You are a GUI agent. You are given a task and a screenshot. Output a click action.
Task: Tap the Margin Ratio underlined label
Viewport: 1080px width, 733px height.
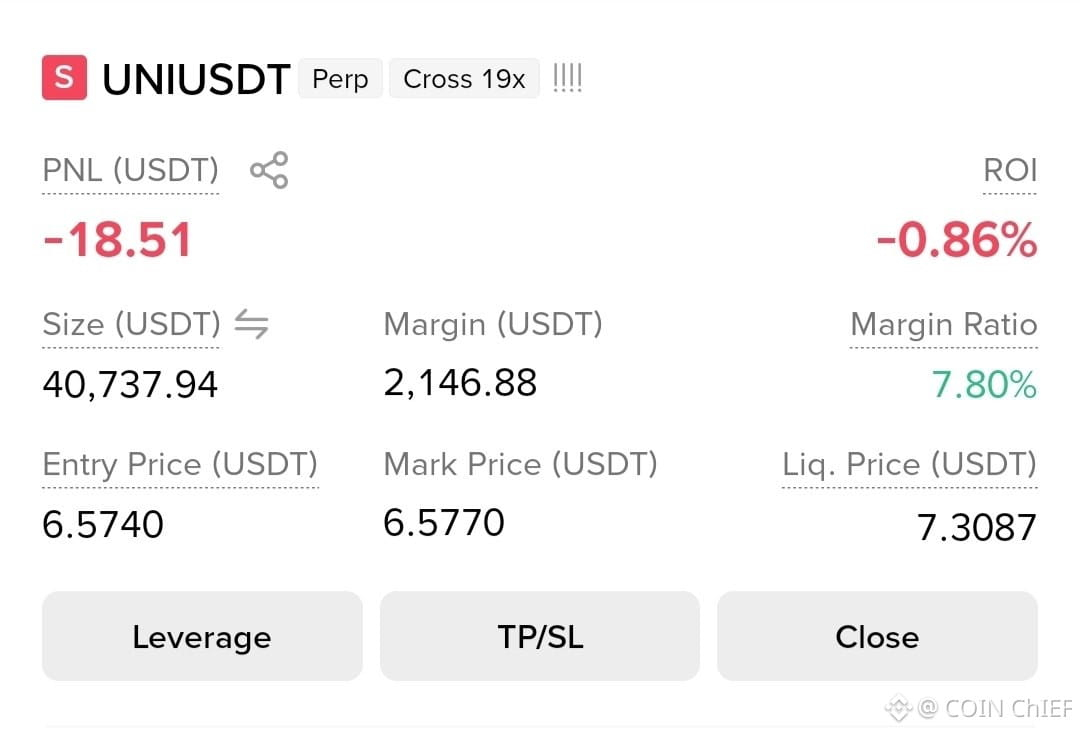(x=944, y=324)
